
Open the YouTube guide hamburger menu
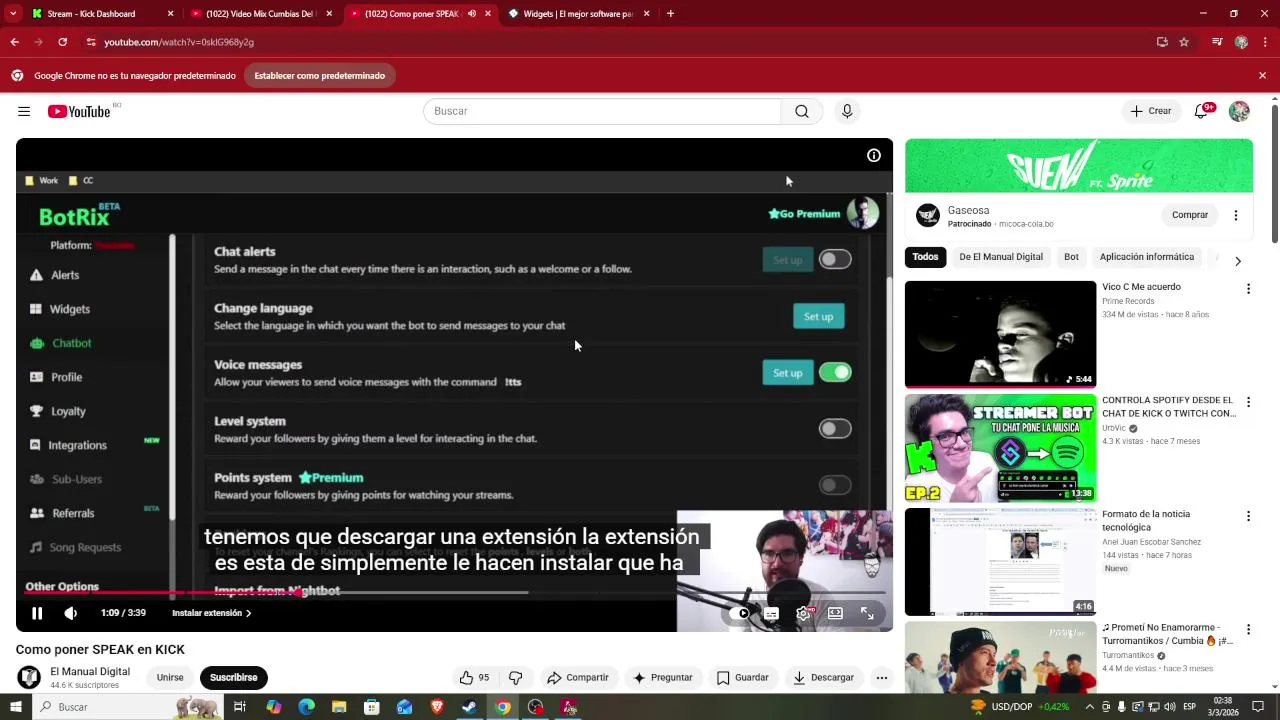tap(24, 111)
